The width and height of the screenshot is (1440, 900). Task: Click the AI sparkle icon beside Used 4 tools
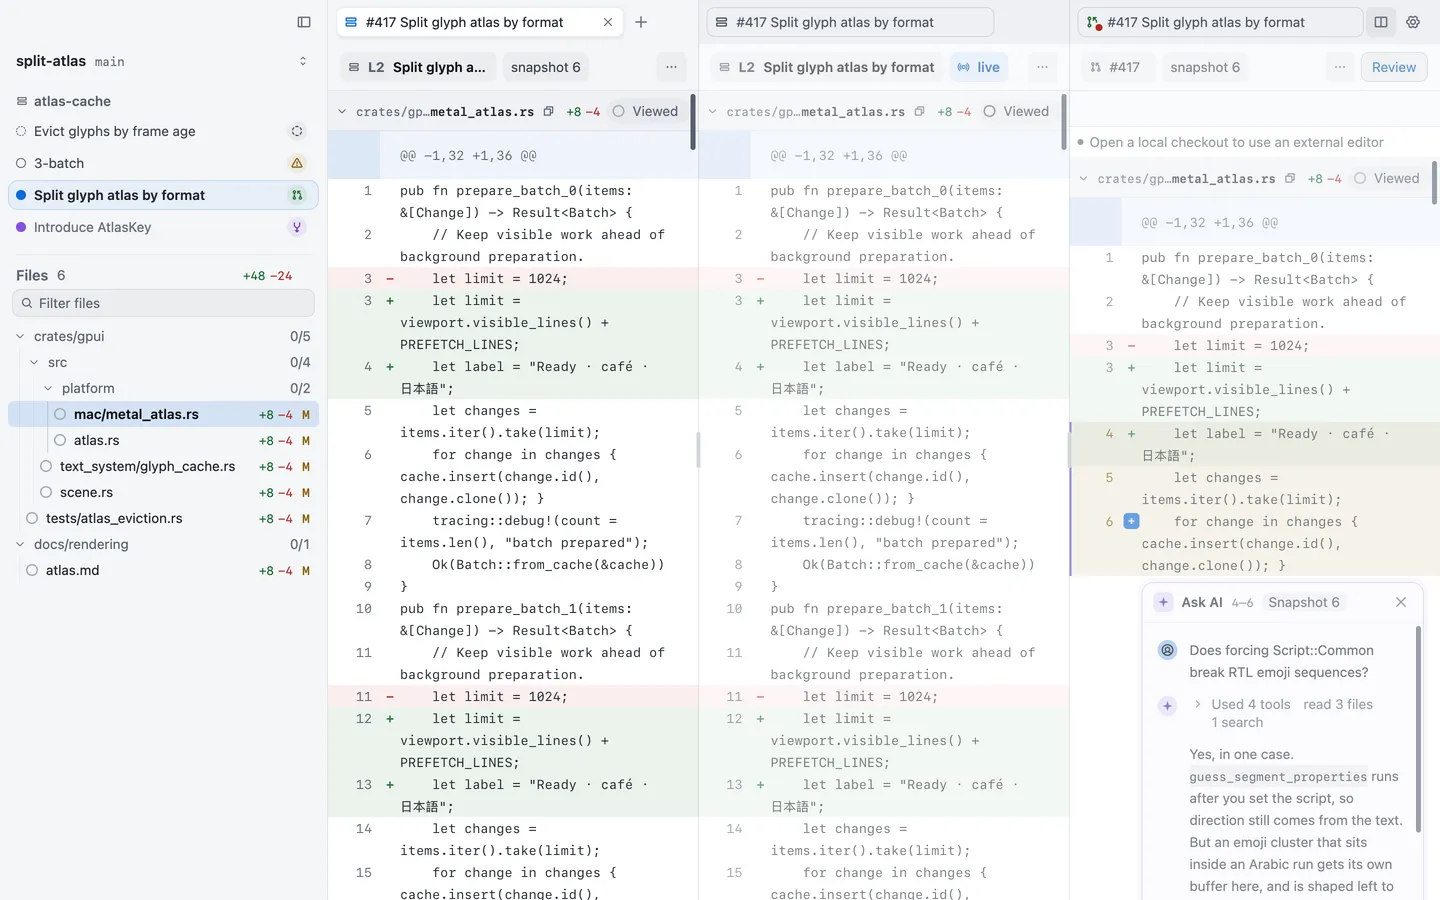1167,705
